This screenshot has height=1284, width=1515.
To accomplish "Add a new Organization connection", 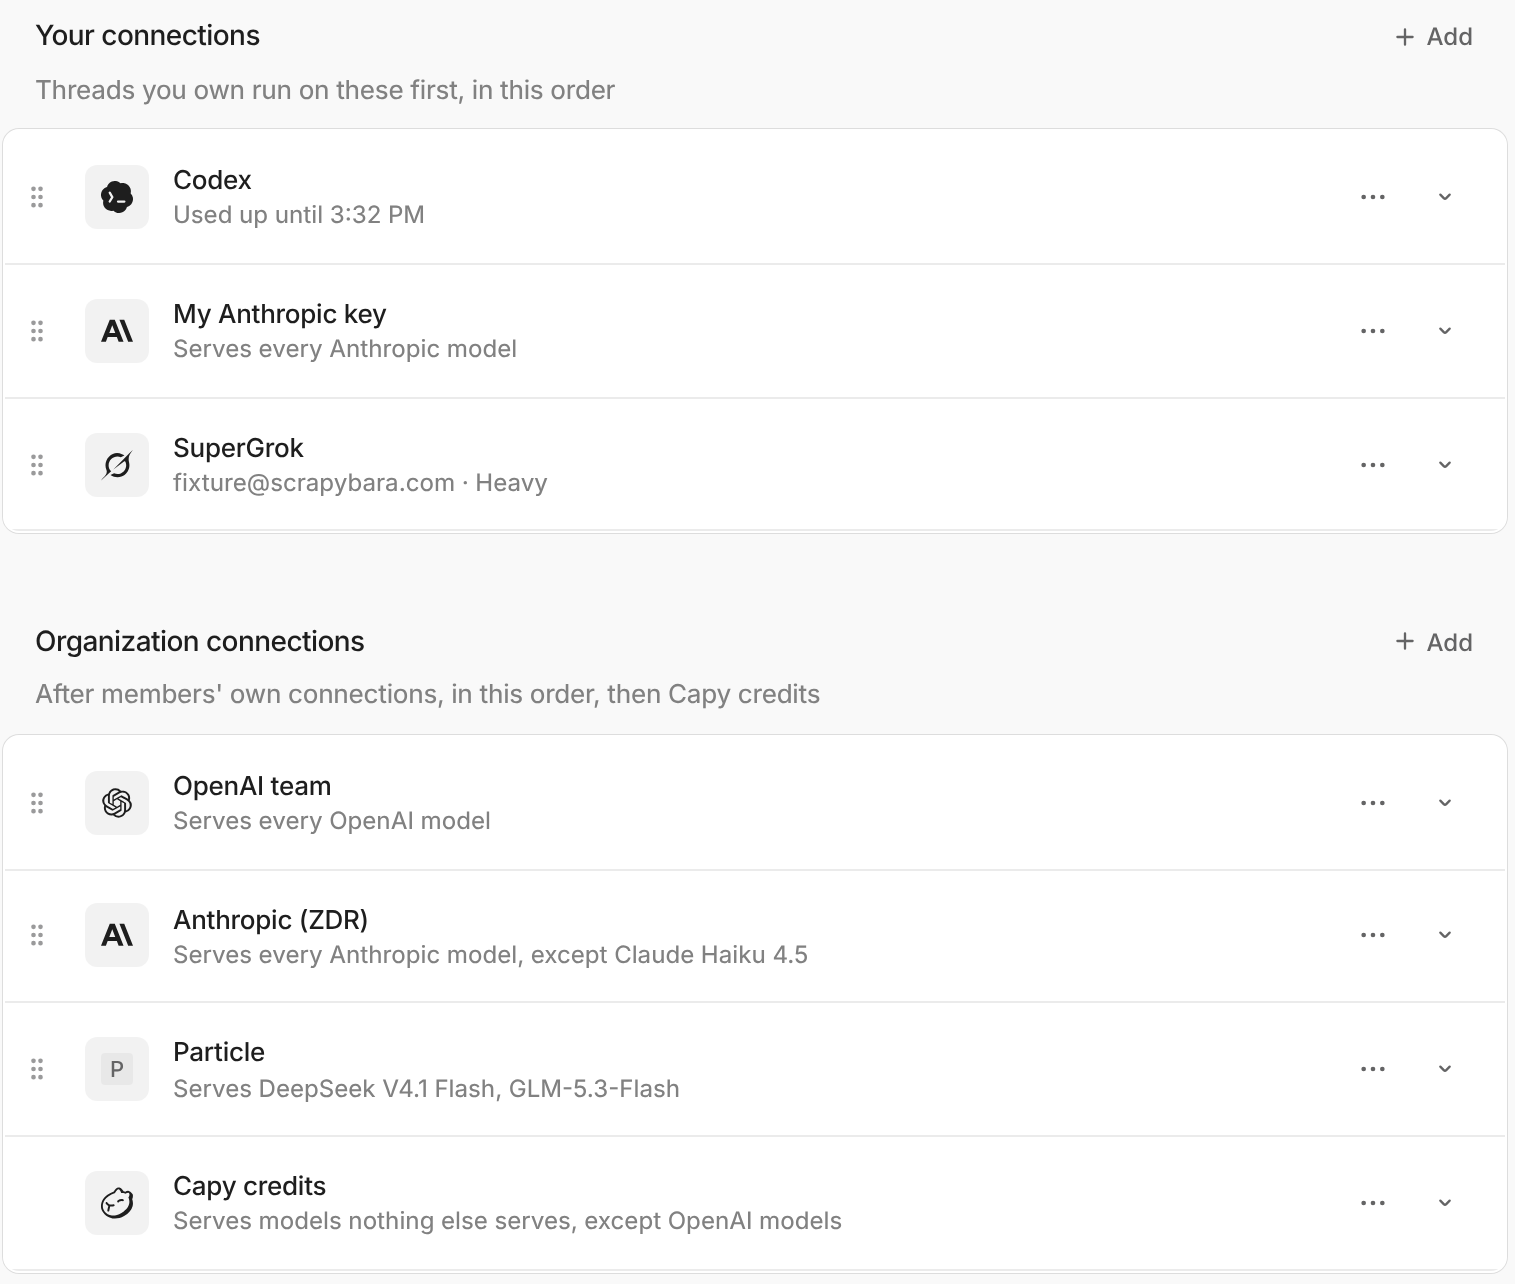I will coord(1434,642).
